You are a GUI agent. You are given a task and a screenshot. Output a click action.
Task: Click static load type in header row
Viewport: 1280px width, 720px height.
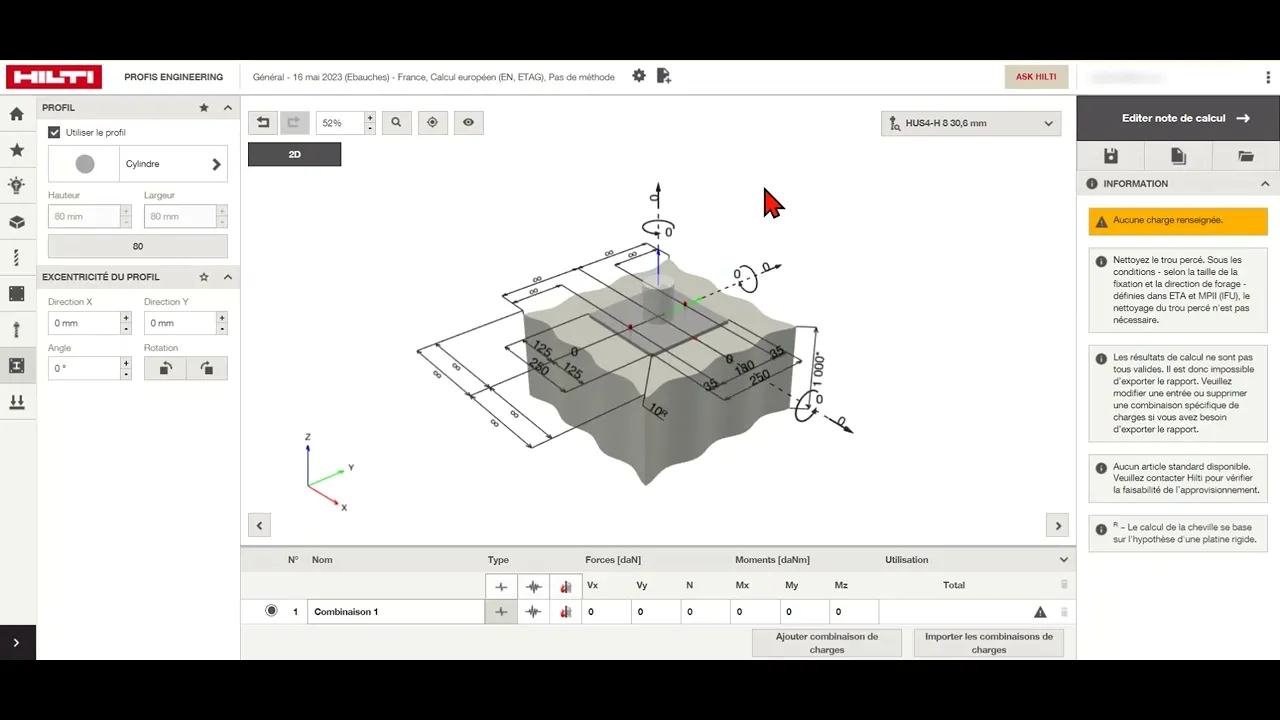pyautogui.click(x=502, y=586)
